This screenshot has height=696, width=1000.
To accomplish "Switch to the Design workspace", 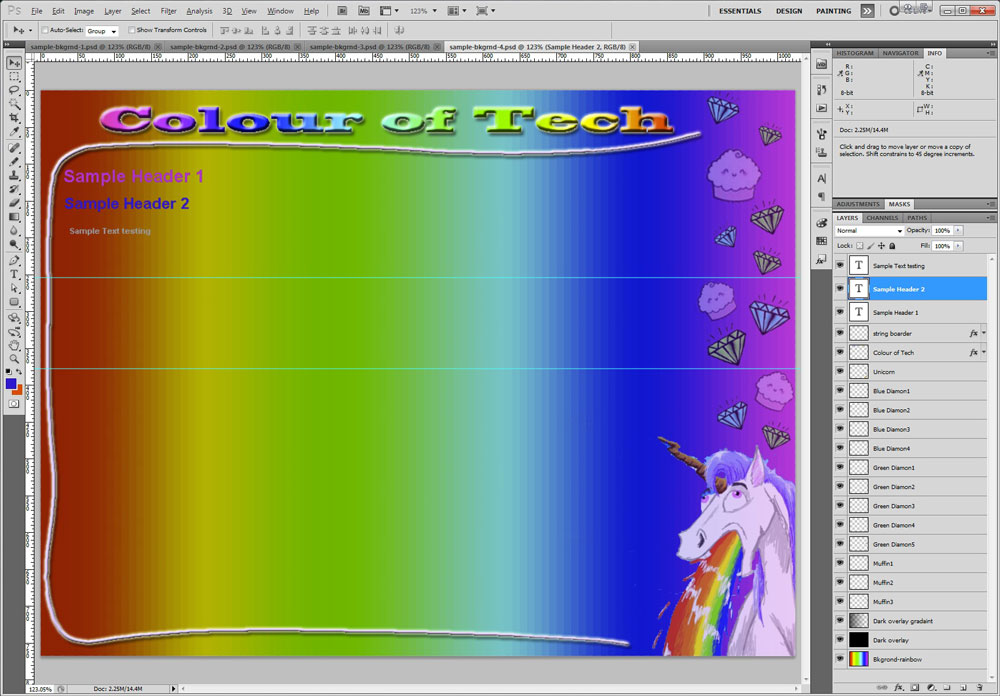I will click(789, 11).
